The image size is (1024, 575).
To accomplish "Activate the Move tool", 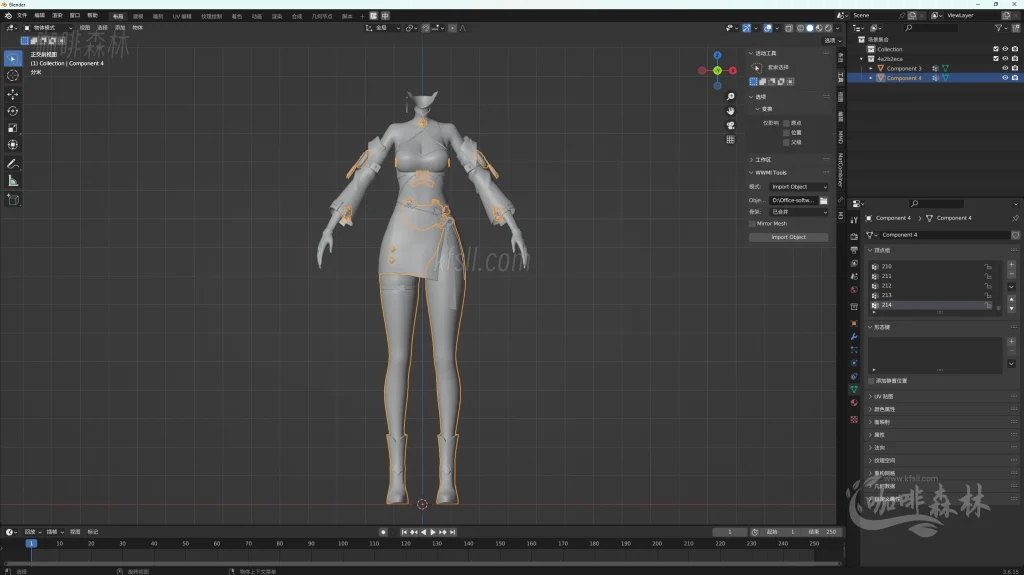I will 12,95.
